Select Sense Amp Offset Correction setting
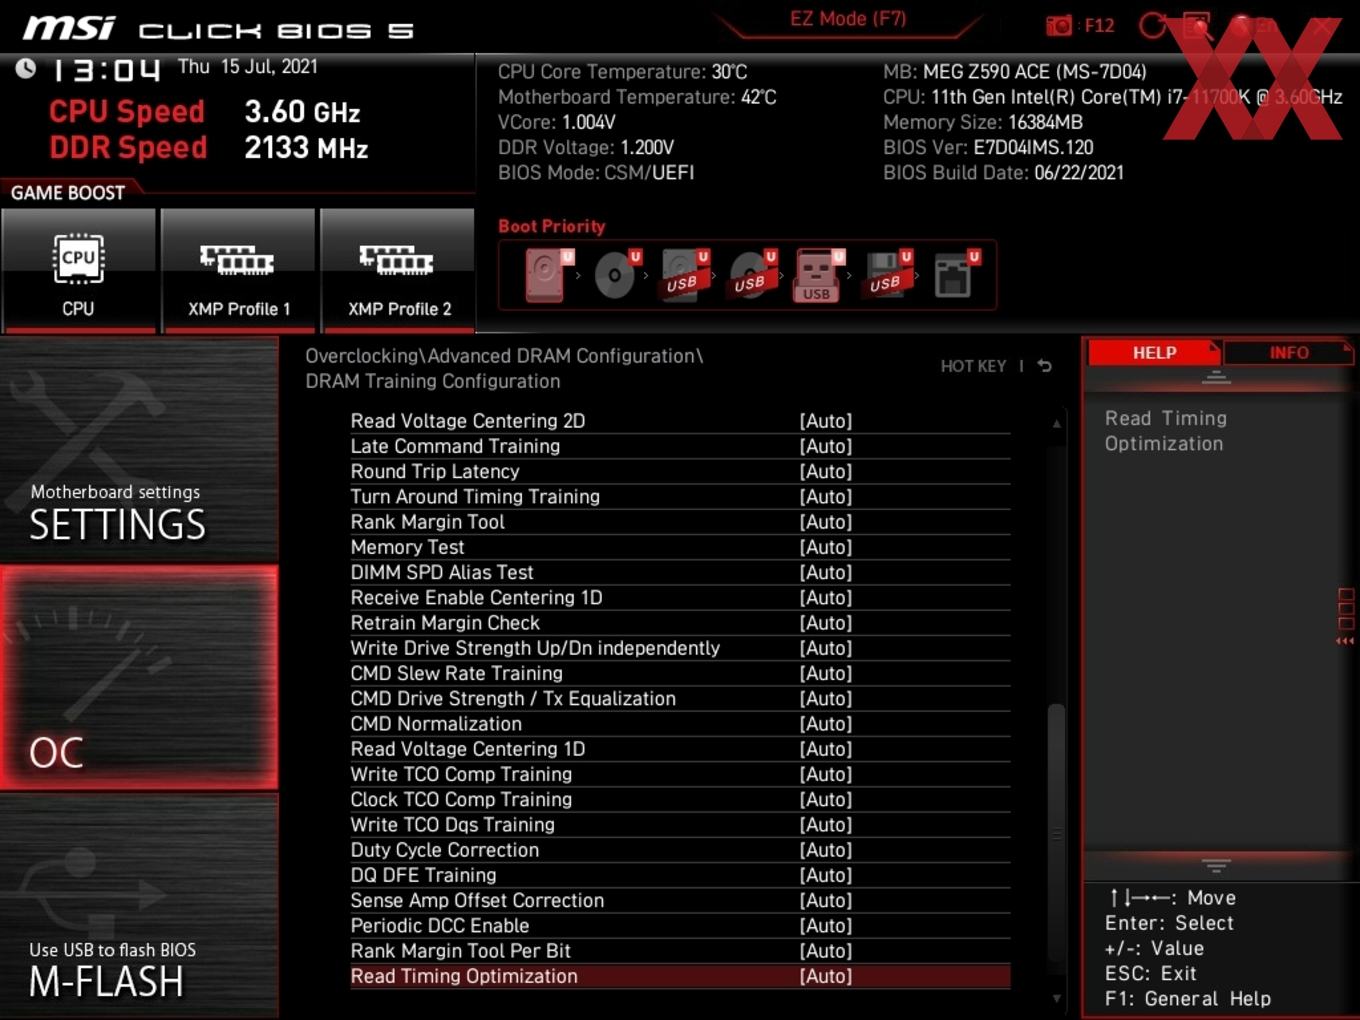This screenshot has height=1020, width=1360. (x=680, y=901)
